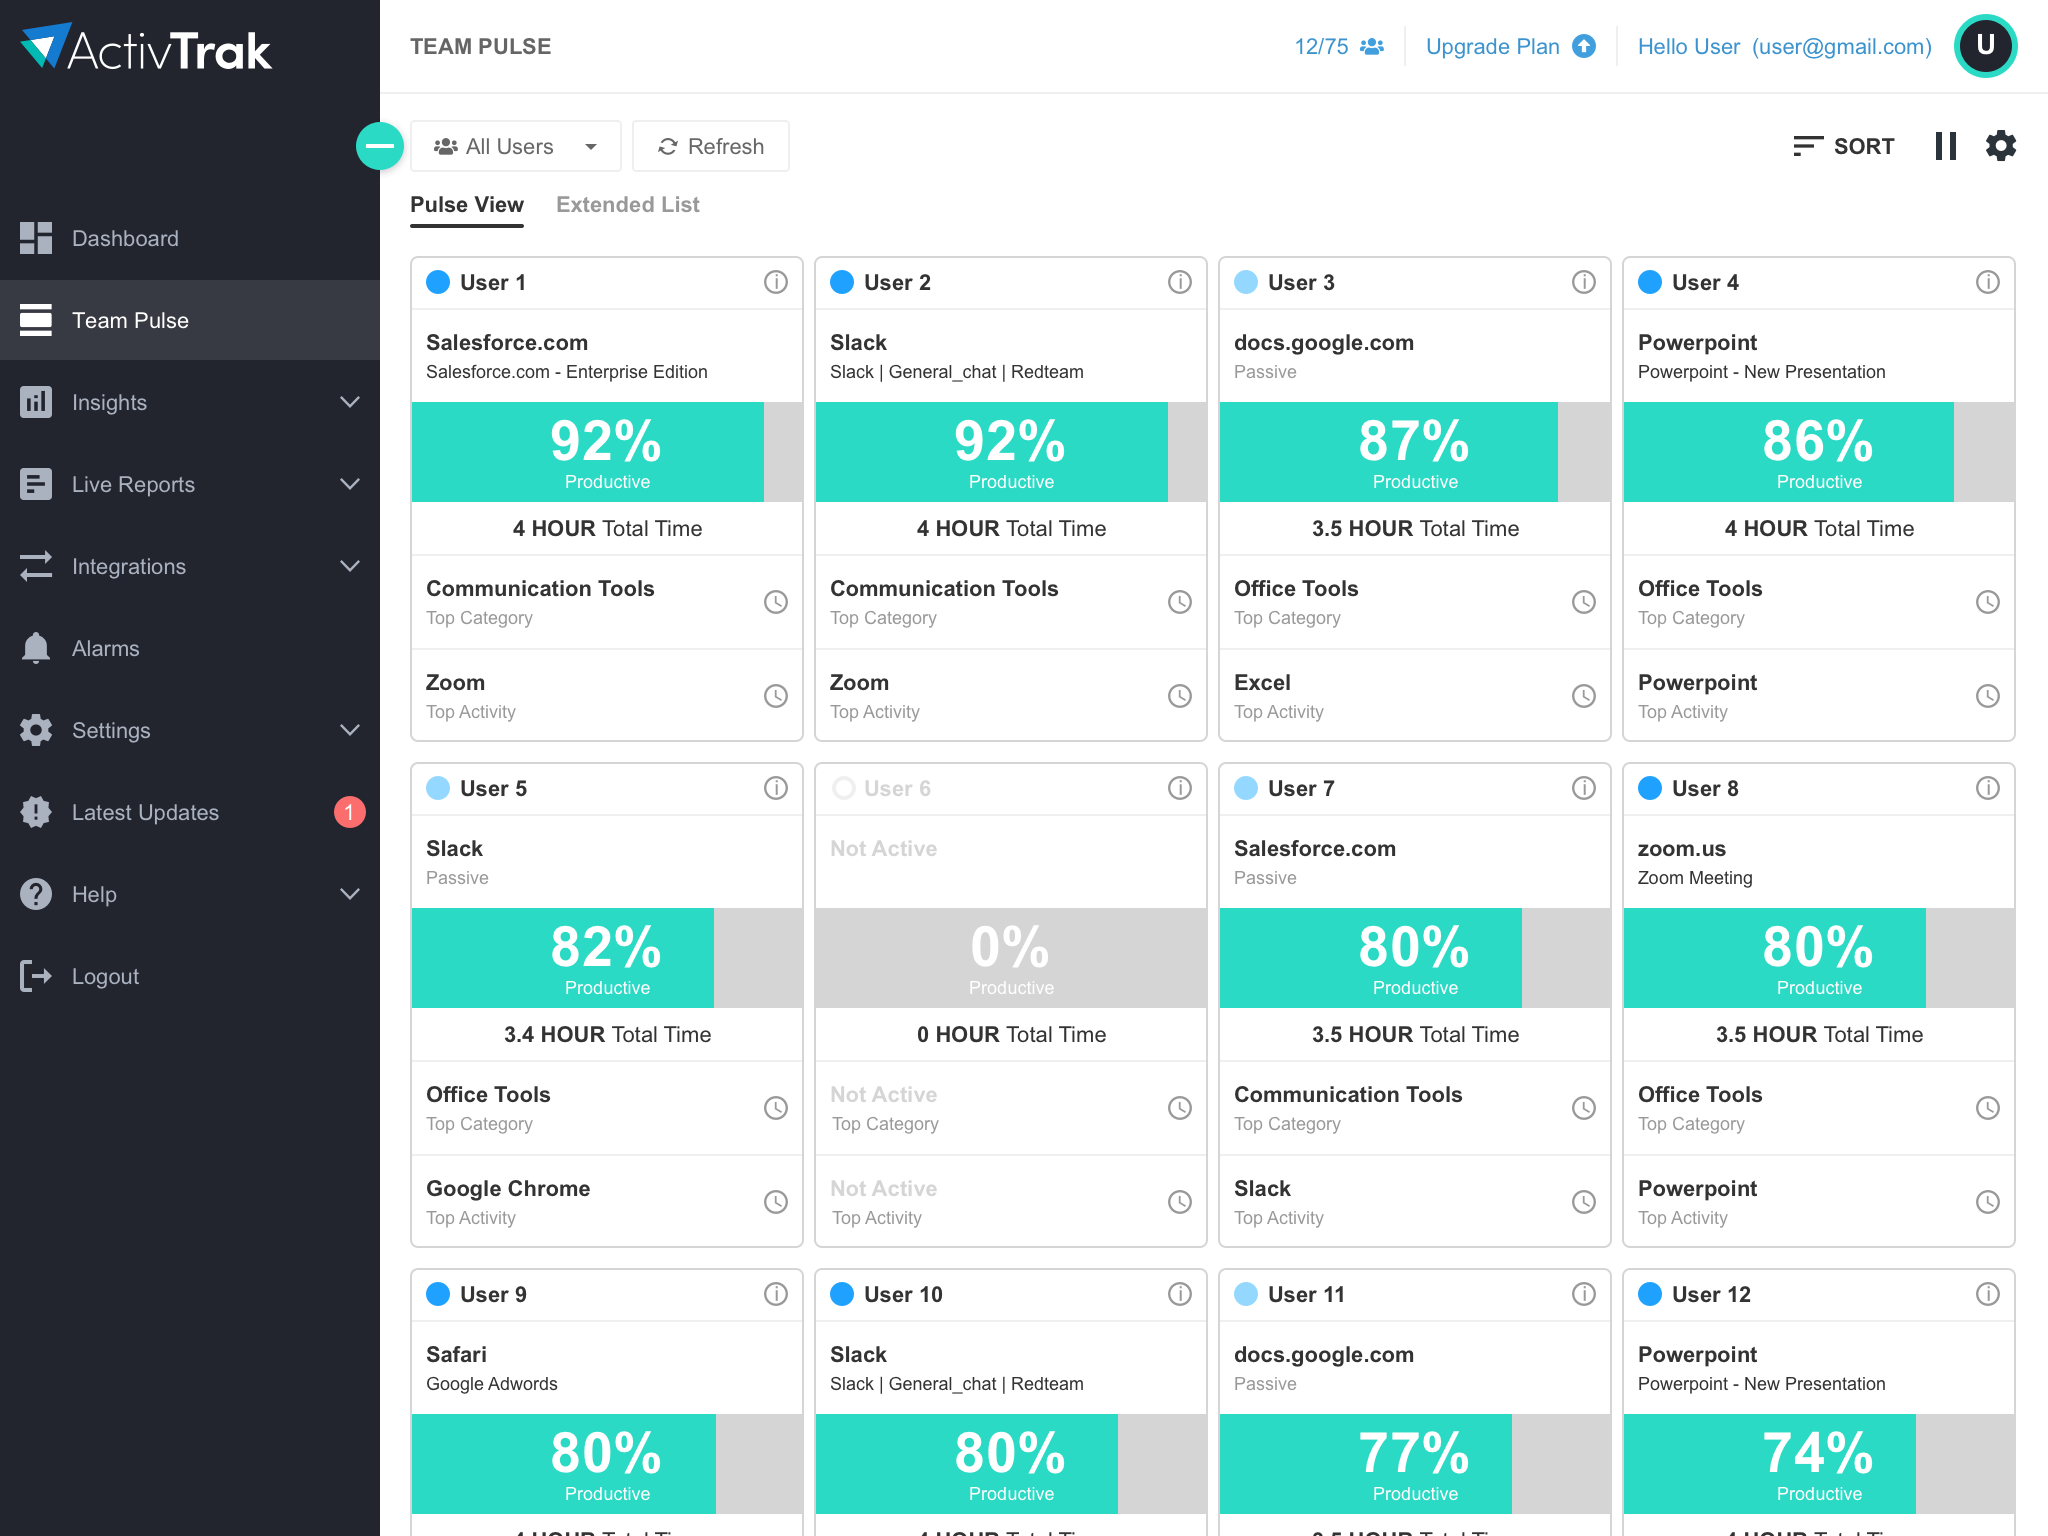Click clock icon beside User 3 Excel

coord(1584,696)
